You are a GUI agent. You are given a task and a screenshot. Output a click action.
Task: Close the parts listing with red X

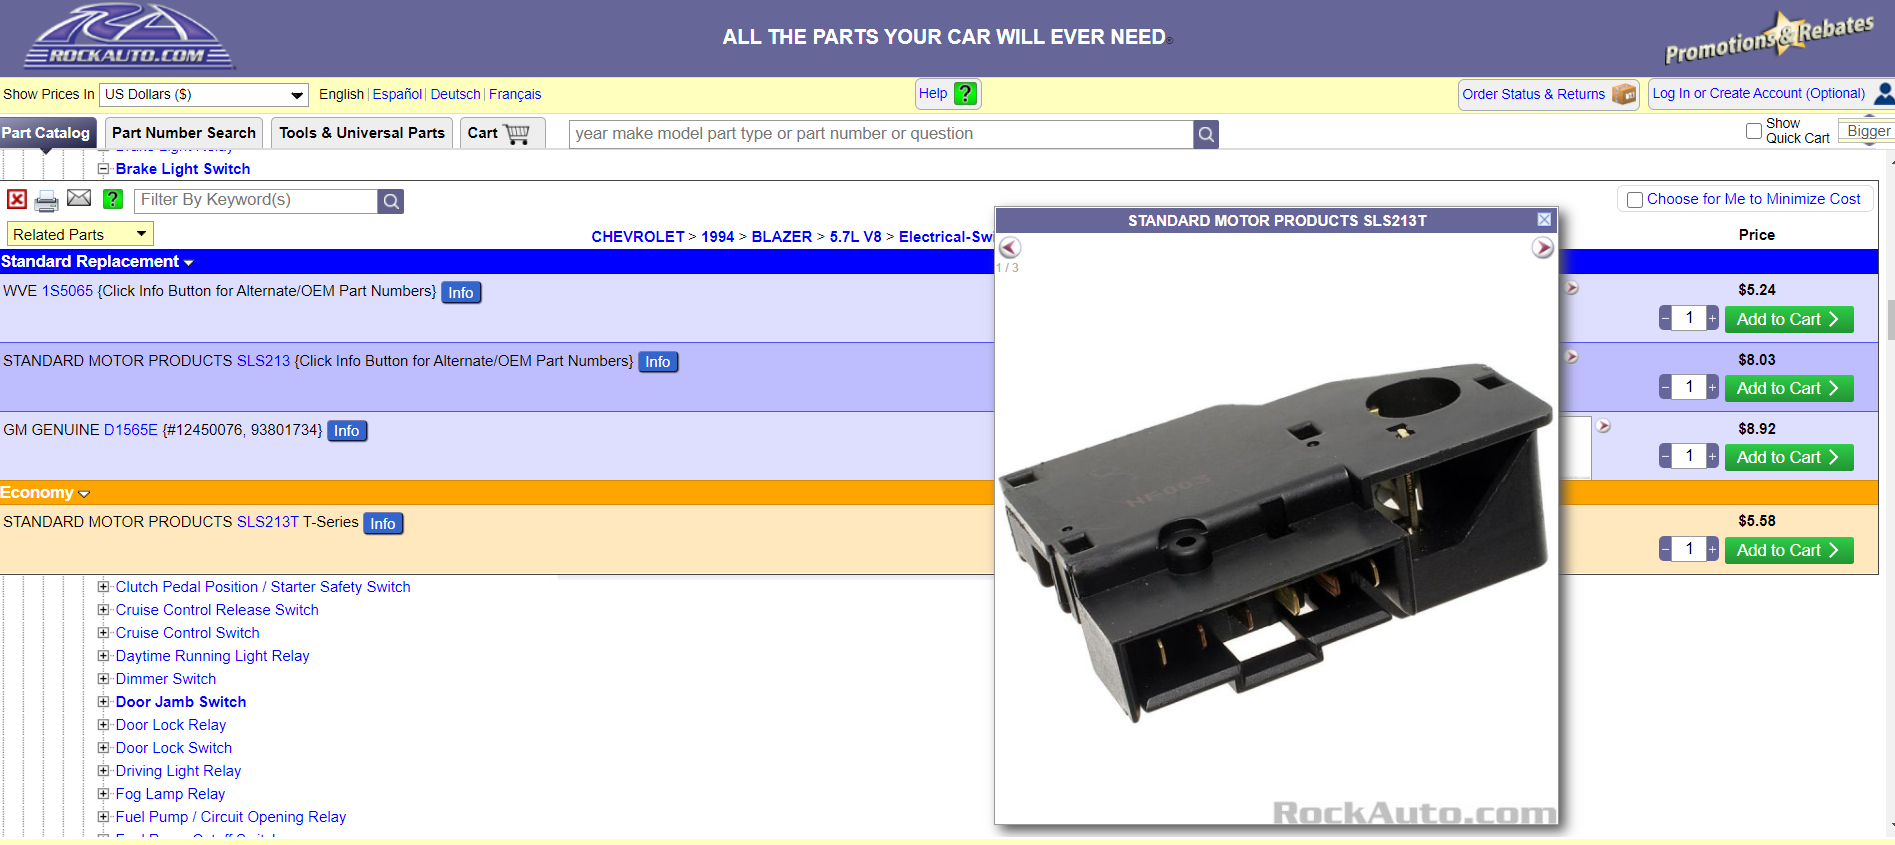(x=17, y=200)
